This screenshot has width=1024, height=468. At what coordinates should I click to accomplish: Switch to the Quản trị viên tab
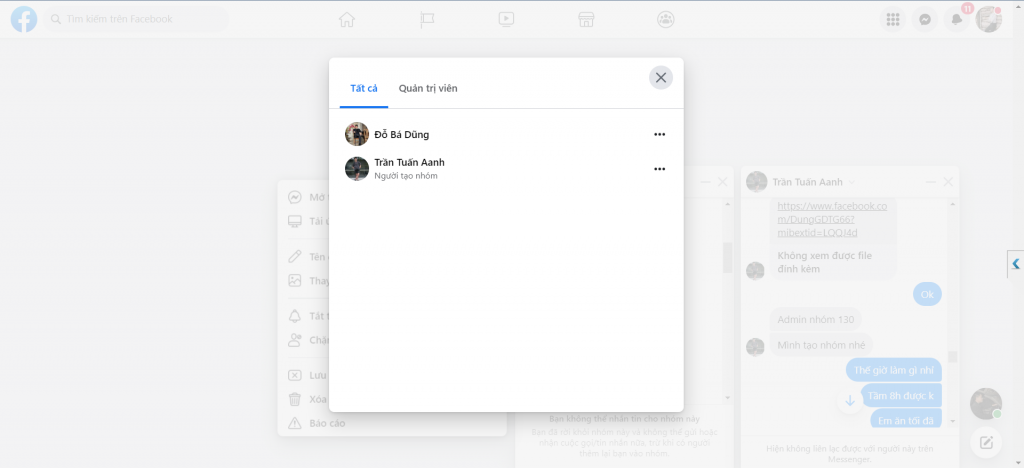point(428,89)
